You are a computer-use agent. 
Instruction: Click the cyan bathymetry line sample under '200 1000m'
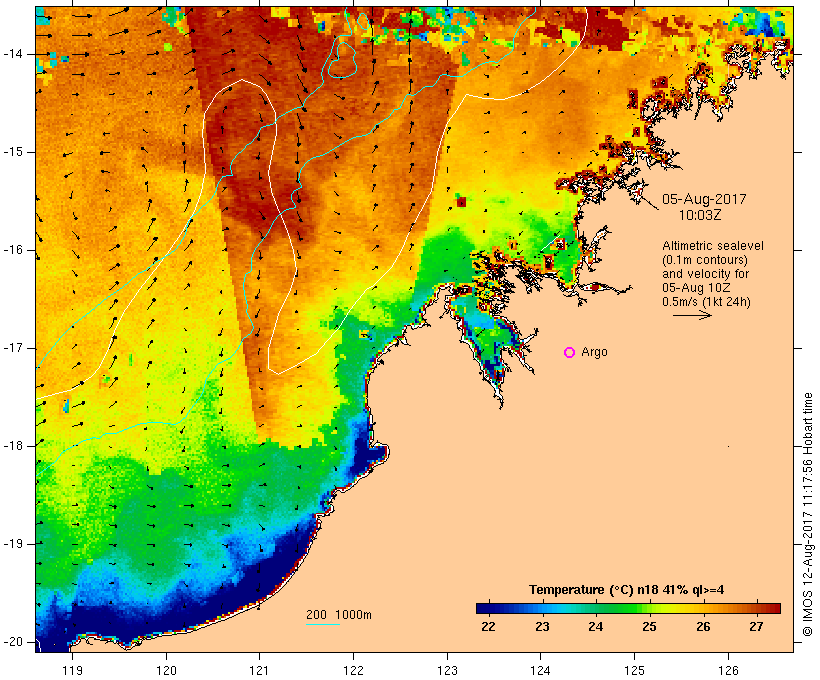pyautogui.click(x=323, y=624)
